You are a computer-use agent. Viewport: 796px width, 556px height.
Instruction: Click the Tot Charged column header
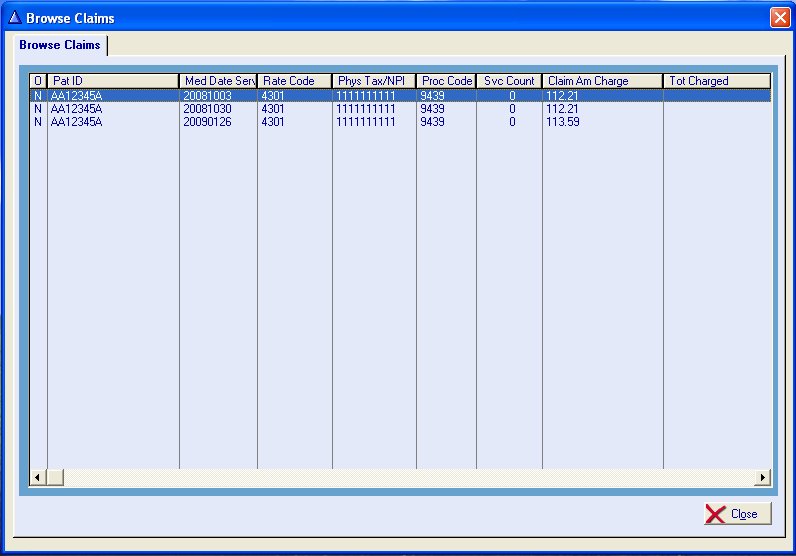[x=717, y=81]
